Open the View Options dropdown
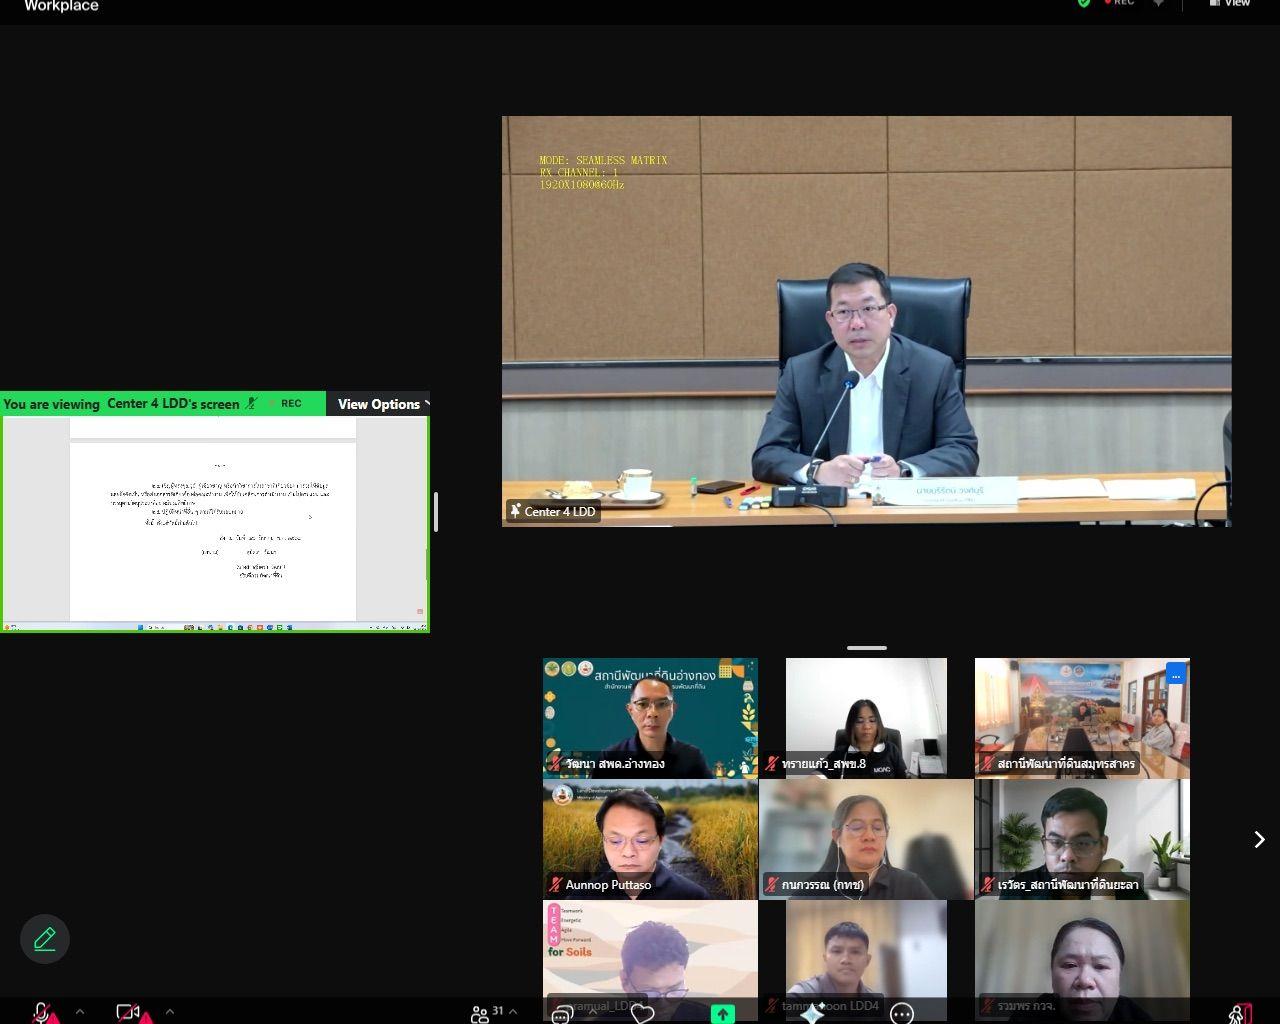This screenshot has width=1280, height=1024. [x=382, y=404]
